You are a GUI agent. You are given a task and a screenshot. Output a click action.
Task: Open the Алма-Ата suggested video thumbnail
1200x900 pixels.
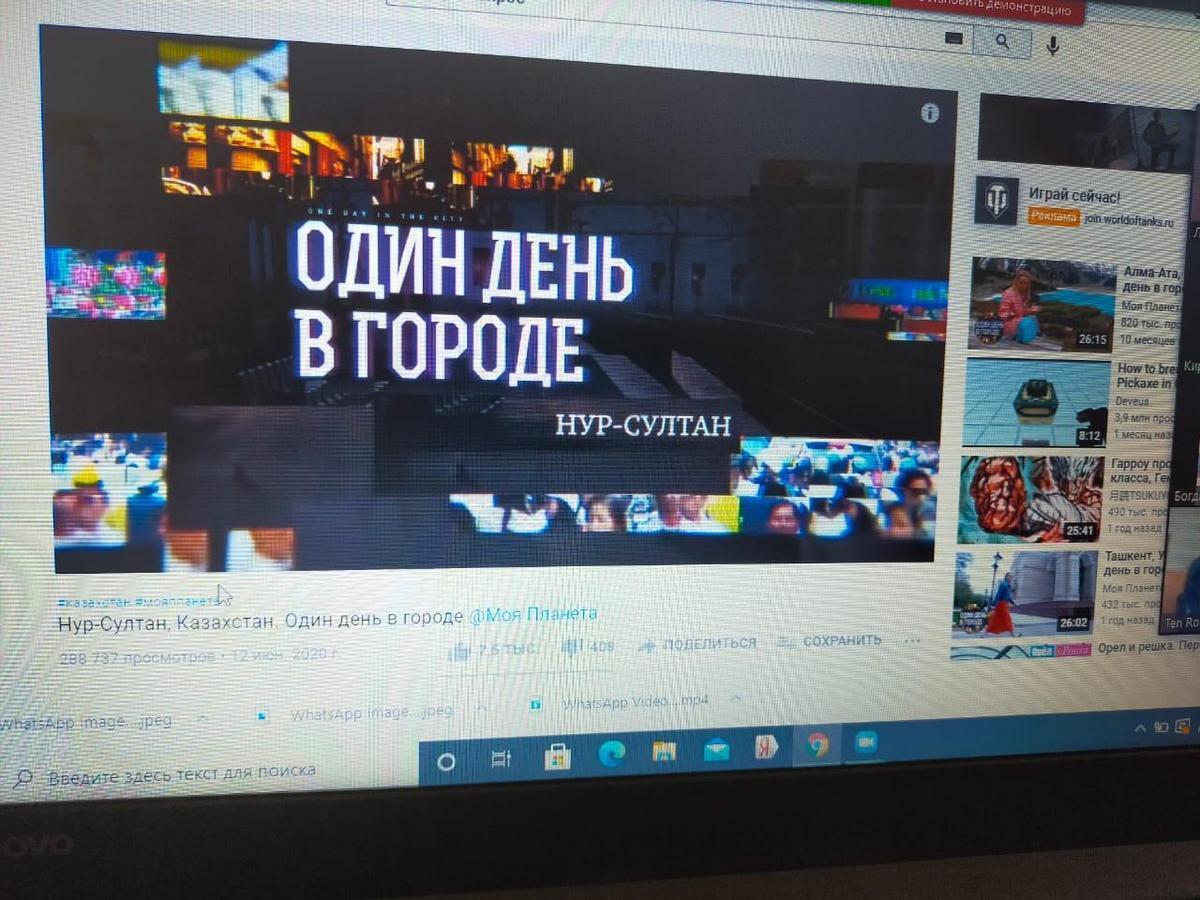(x=1041, y=304)
